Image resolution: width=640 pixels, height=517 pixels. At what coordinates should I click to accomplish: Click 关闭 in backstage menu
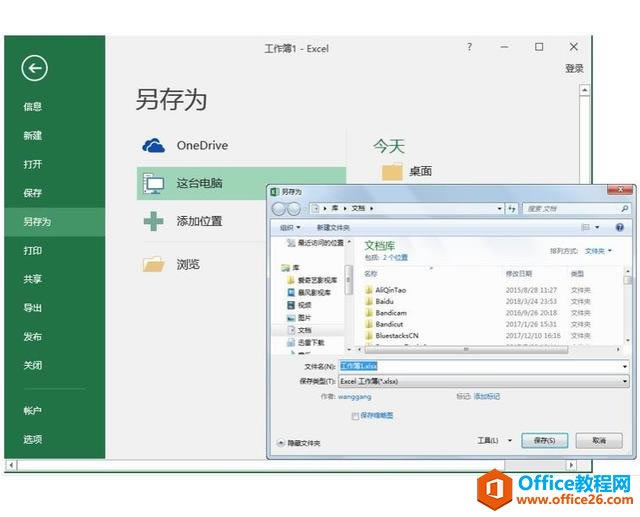(33, 366)
